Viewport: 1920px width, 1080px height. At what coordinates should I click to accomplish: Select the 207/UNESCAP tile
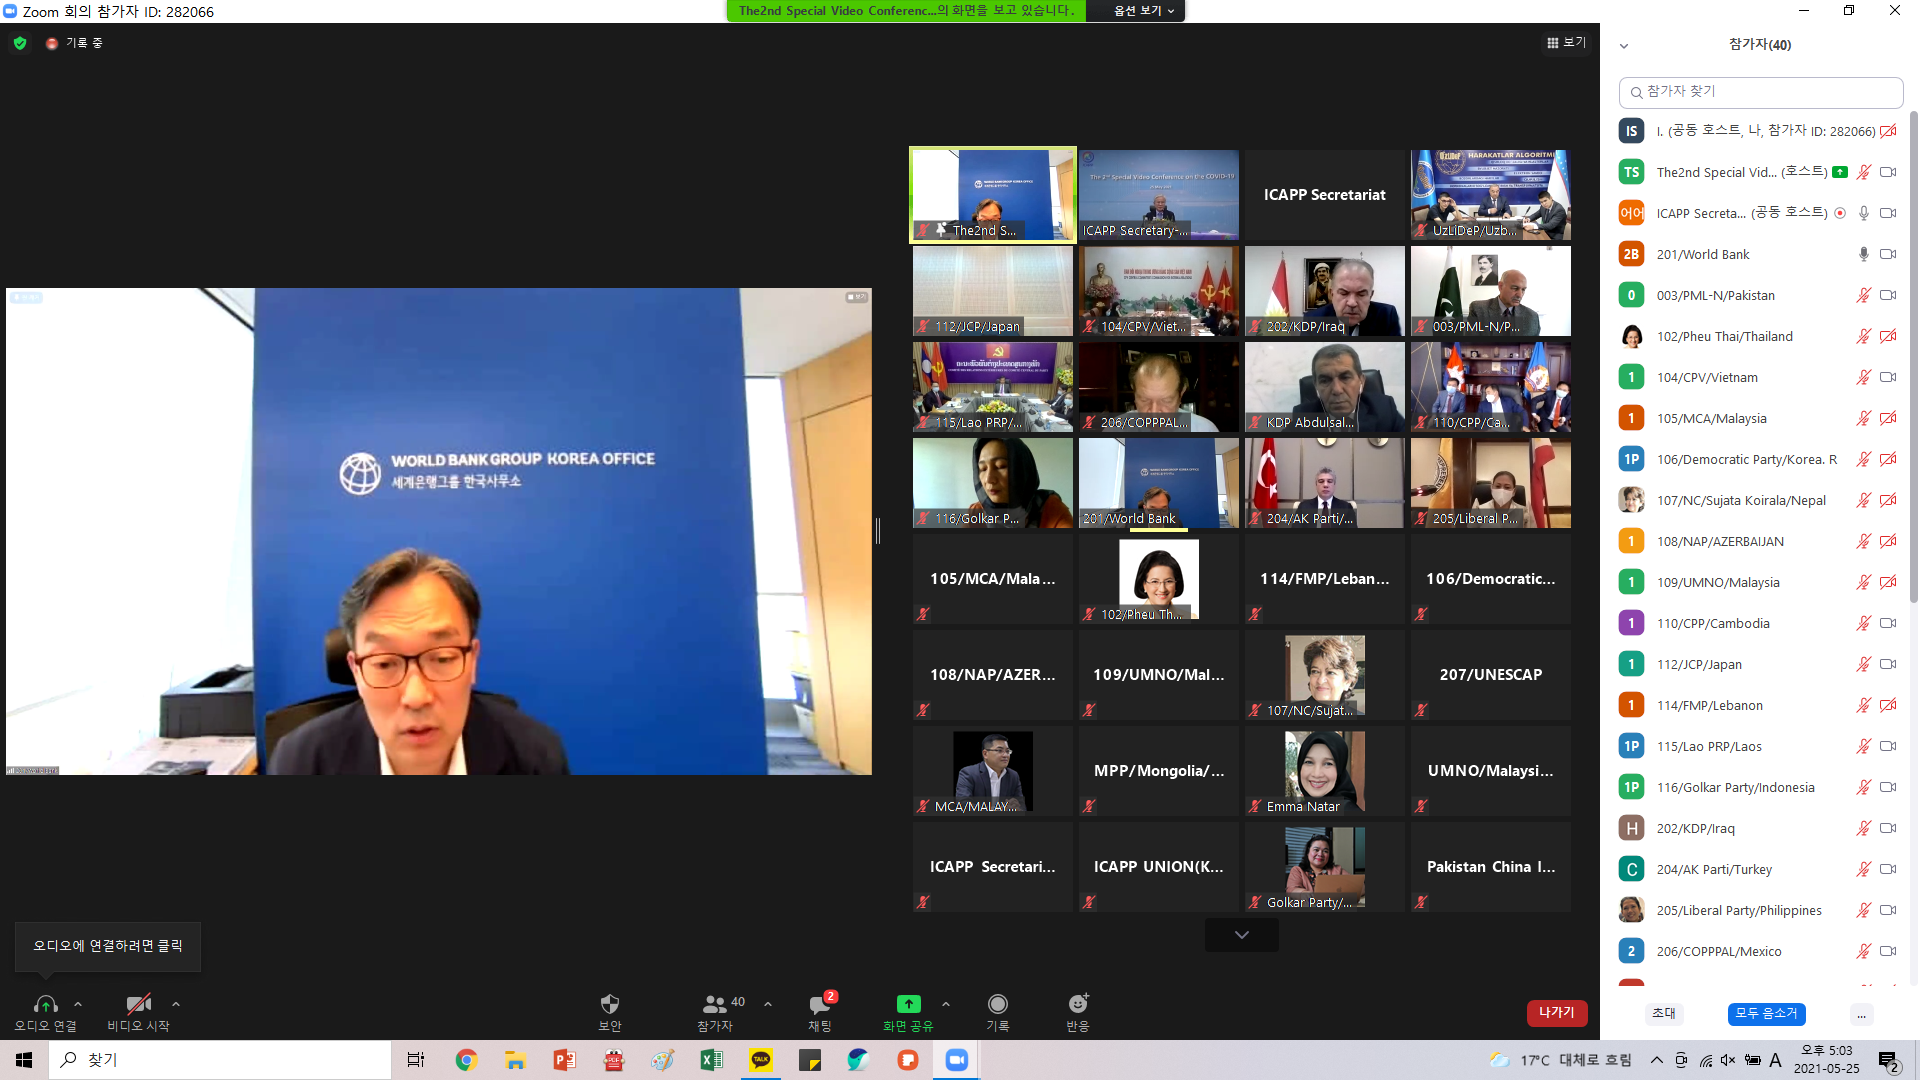pyautogui.click(x=1490, y=675)
